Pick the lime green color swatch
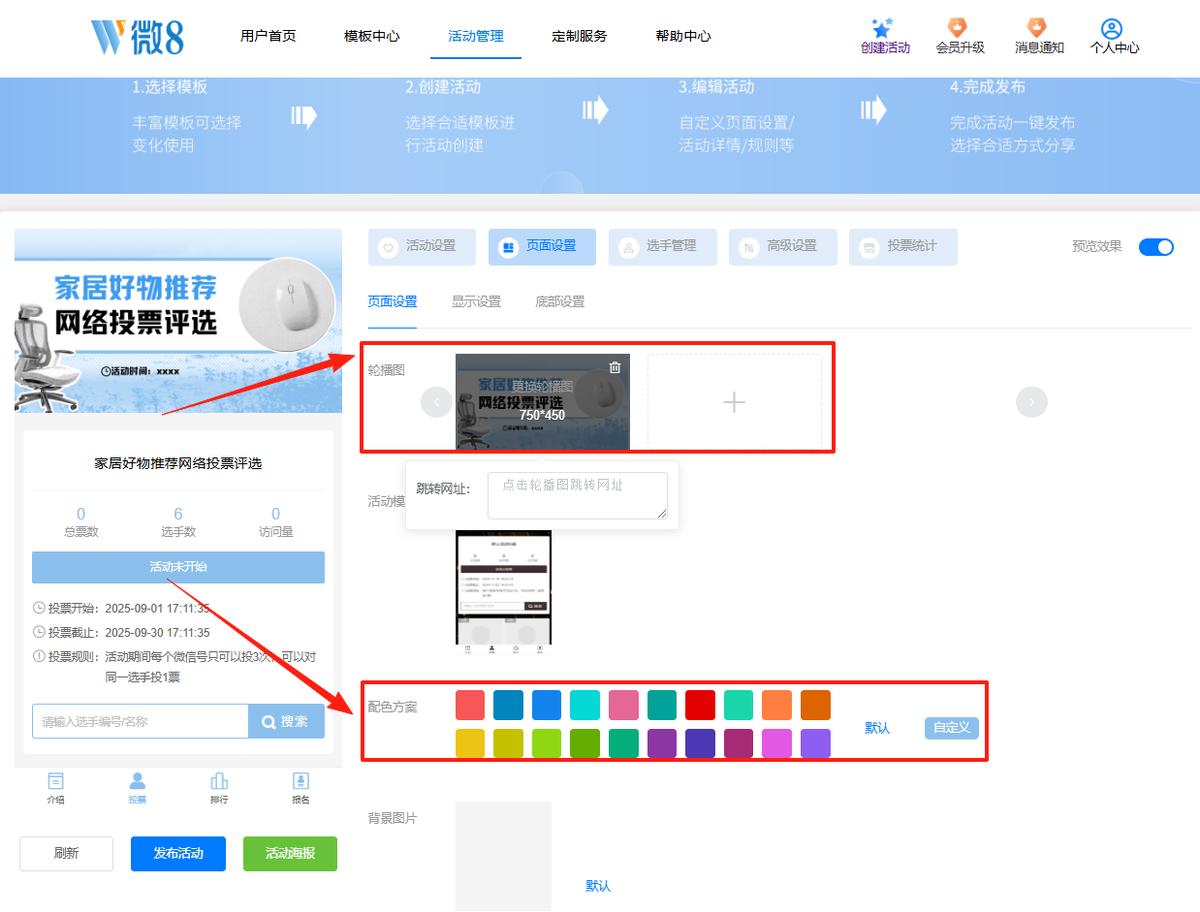 [x=547, y=743]
